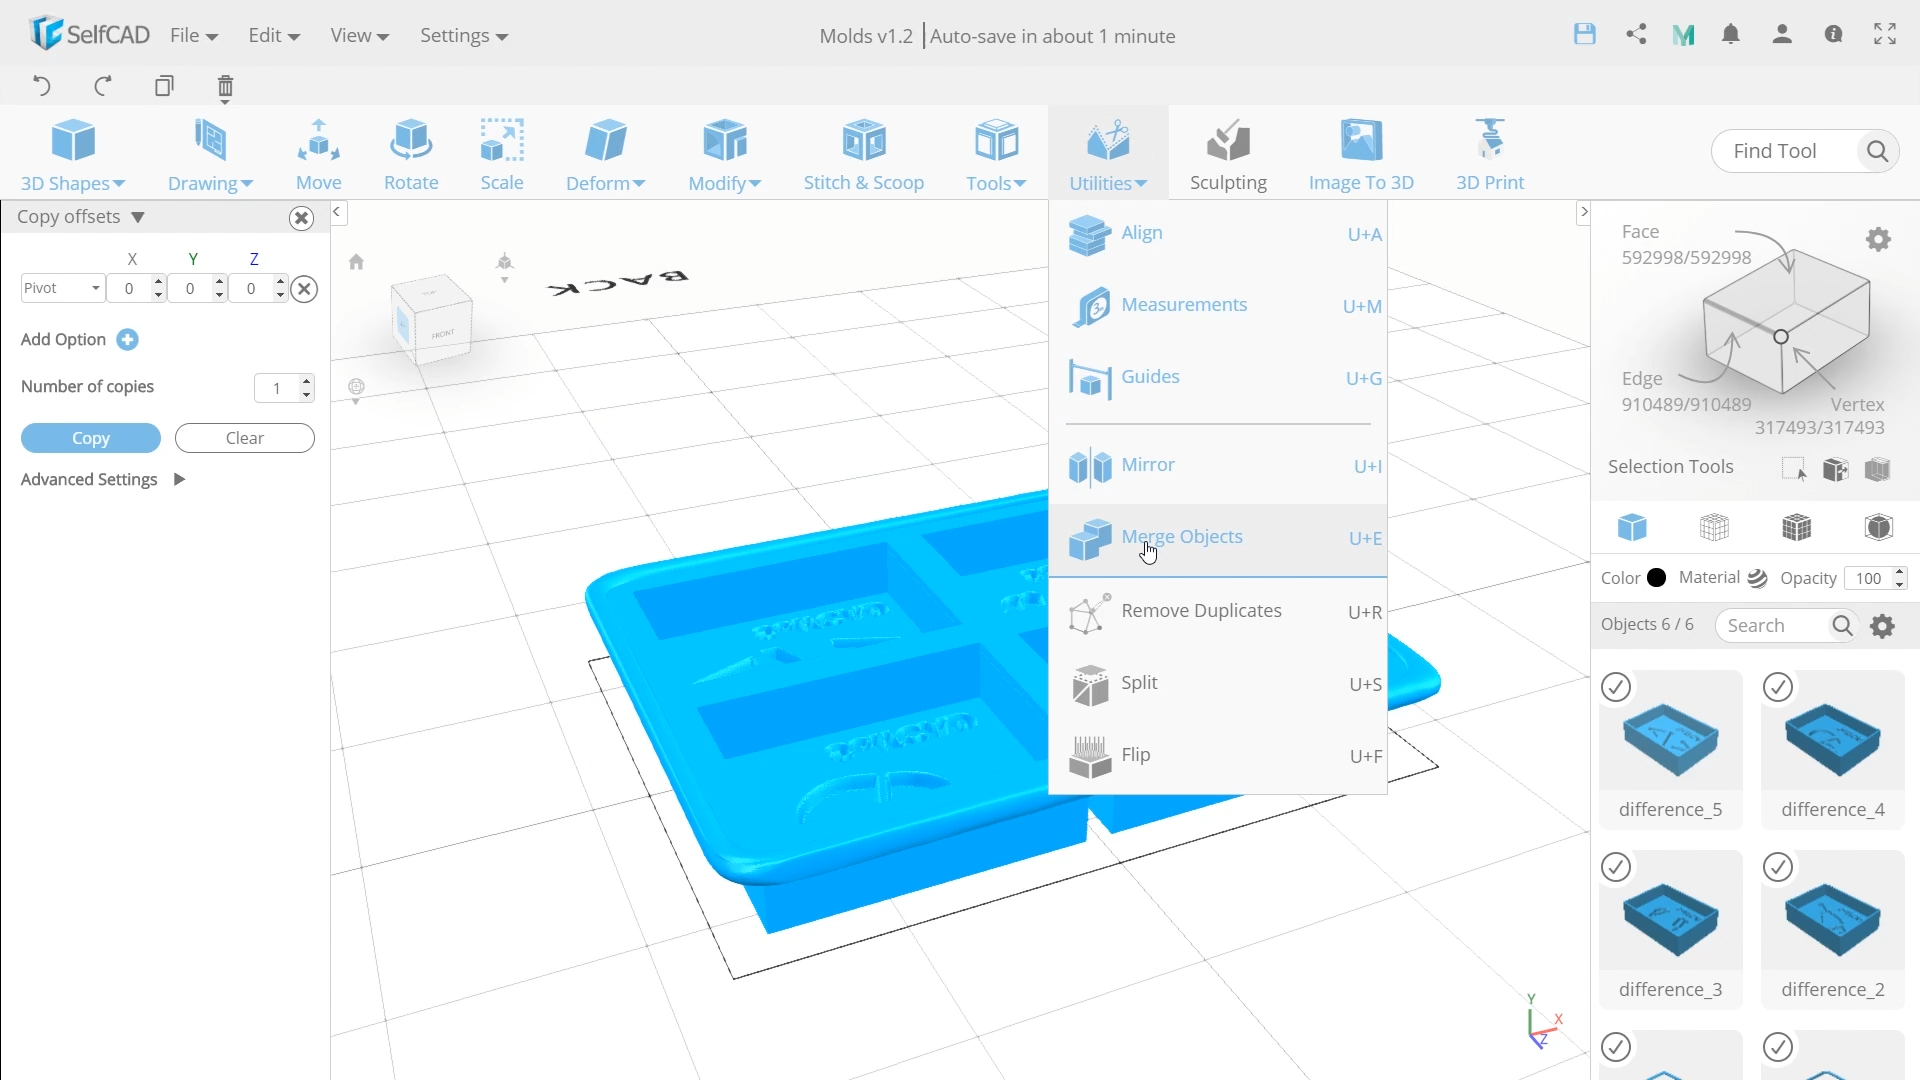Click the Undo arrow icon
Screen dimensions: 1920x1080
42,86
